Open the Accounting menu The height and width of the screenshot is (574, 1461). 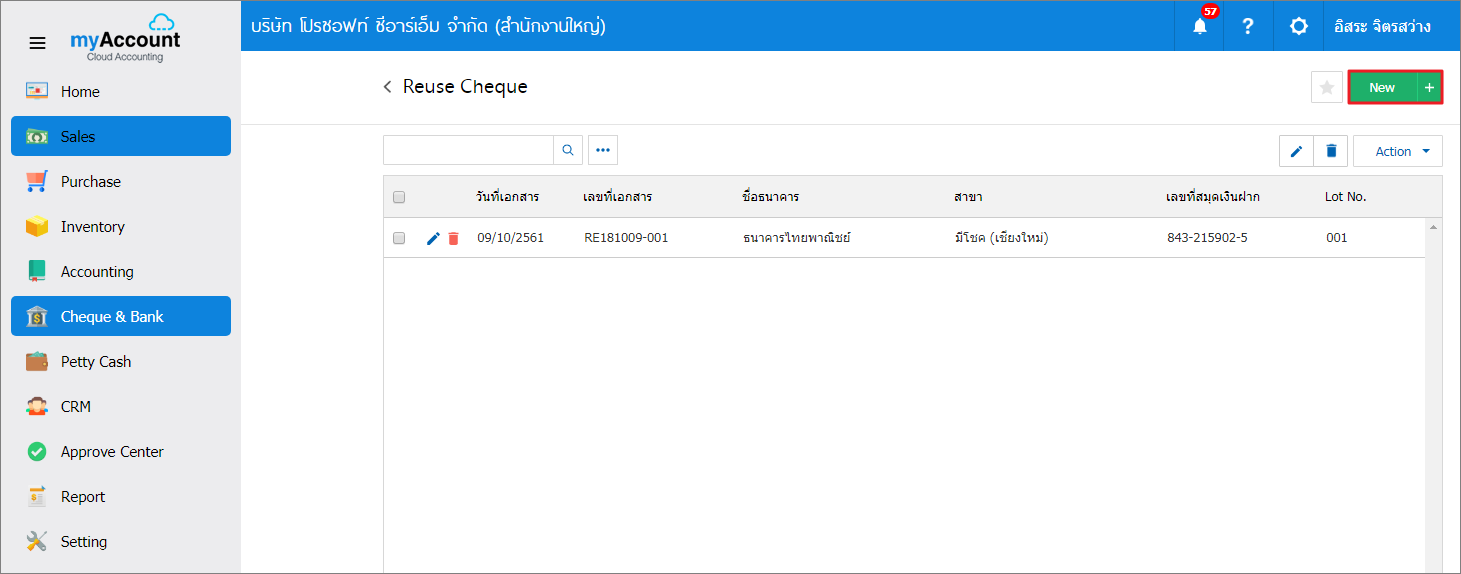click(x=121, y=271)
